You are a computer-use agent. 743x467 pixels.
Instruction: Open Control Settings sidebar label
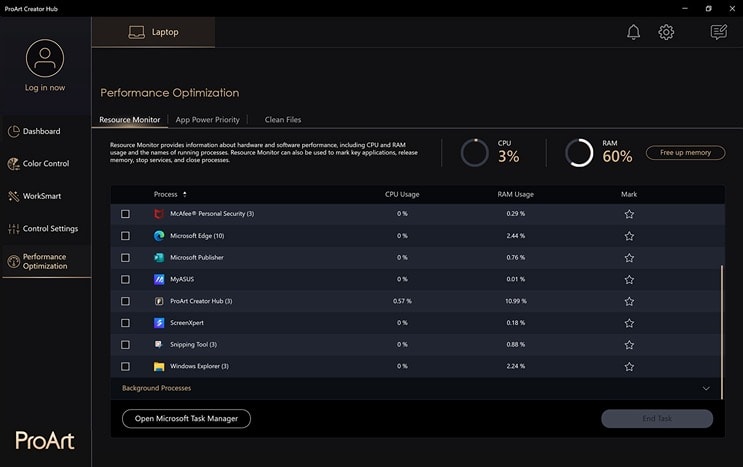(50, 229)
